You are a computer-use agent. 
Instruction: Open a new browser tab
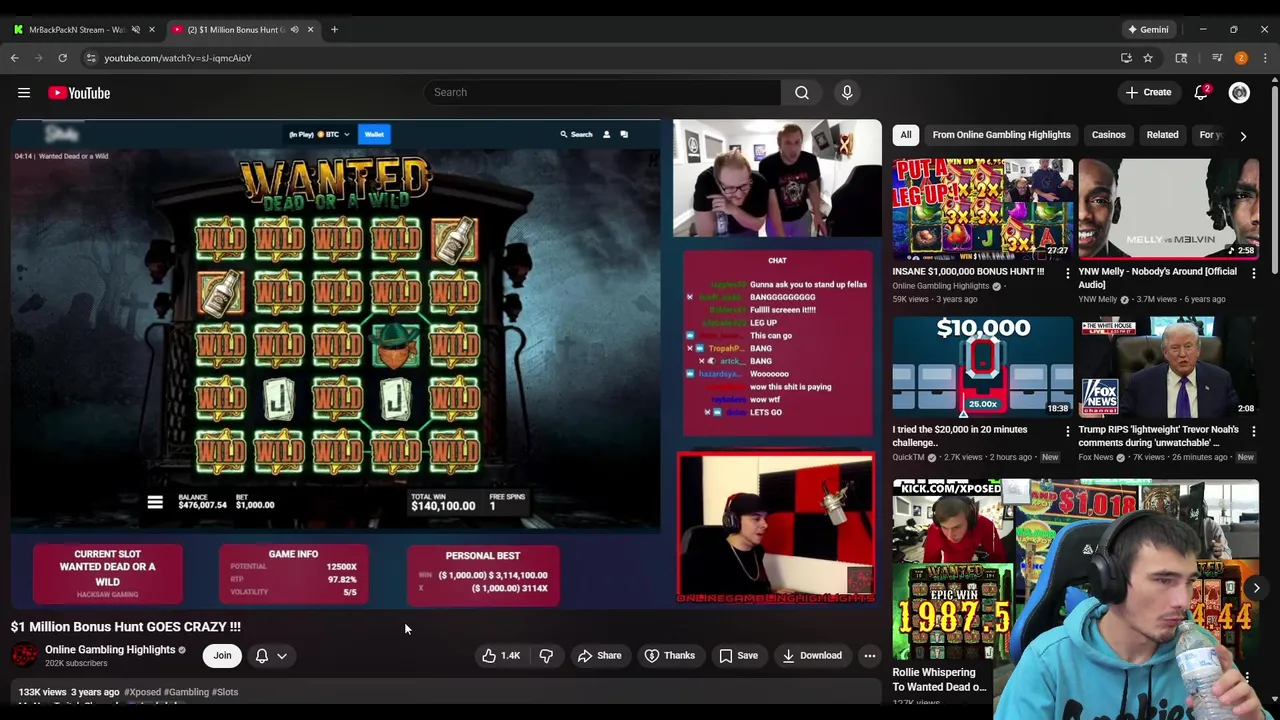(x=334, y=29)
